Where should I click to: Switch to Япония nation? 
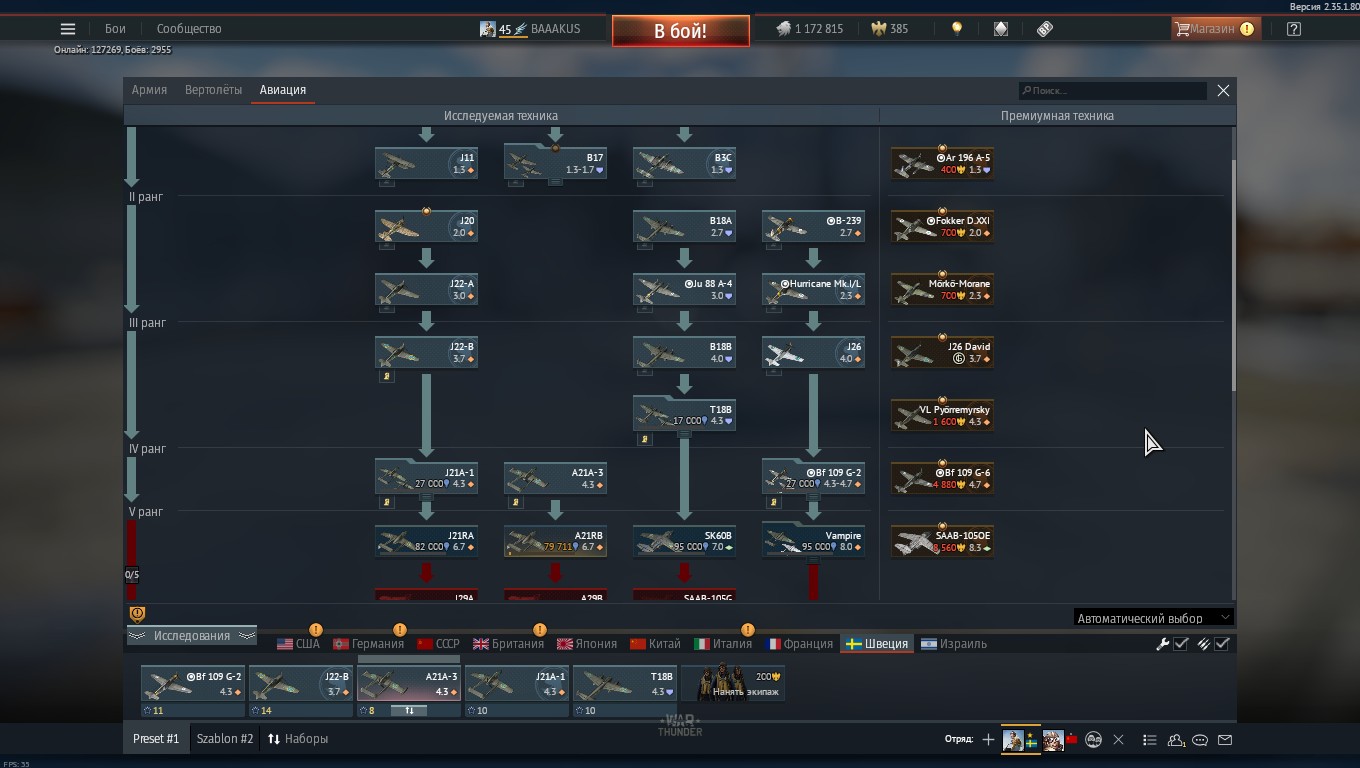click(586, 644)
